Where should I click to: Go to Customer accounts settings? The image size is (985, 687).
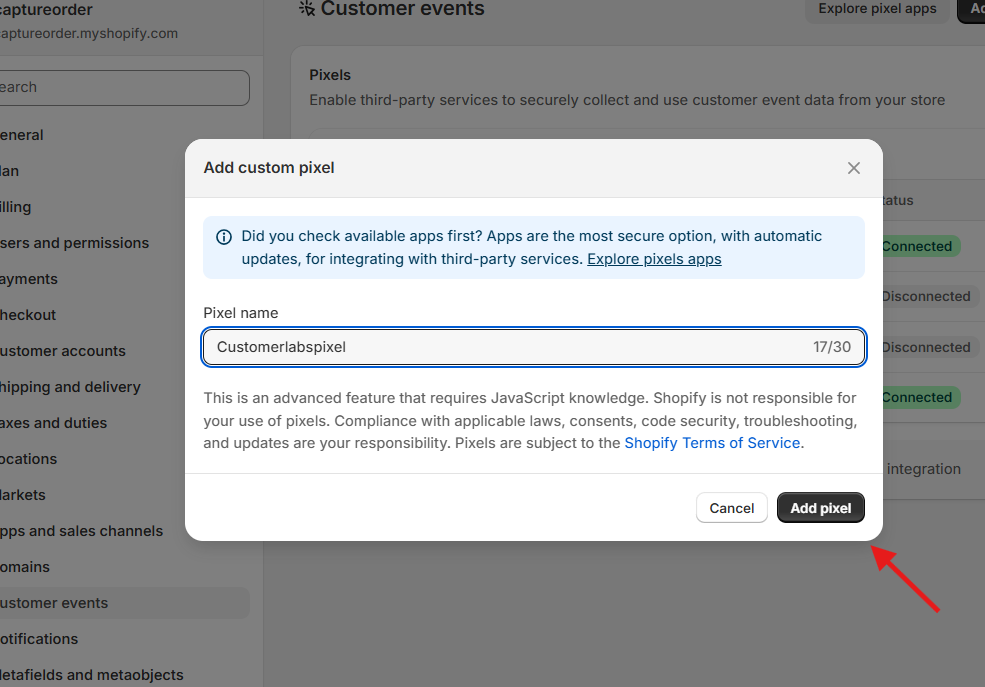pos(63,351)
